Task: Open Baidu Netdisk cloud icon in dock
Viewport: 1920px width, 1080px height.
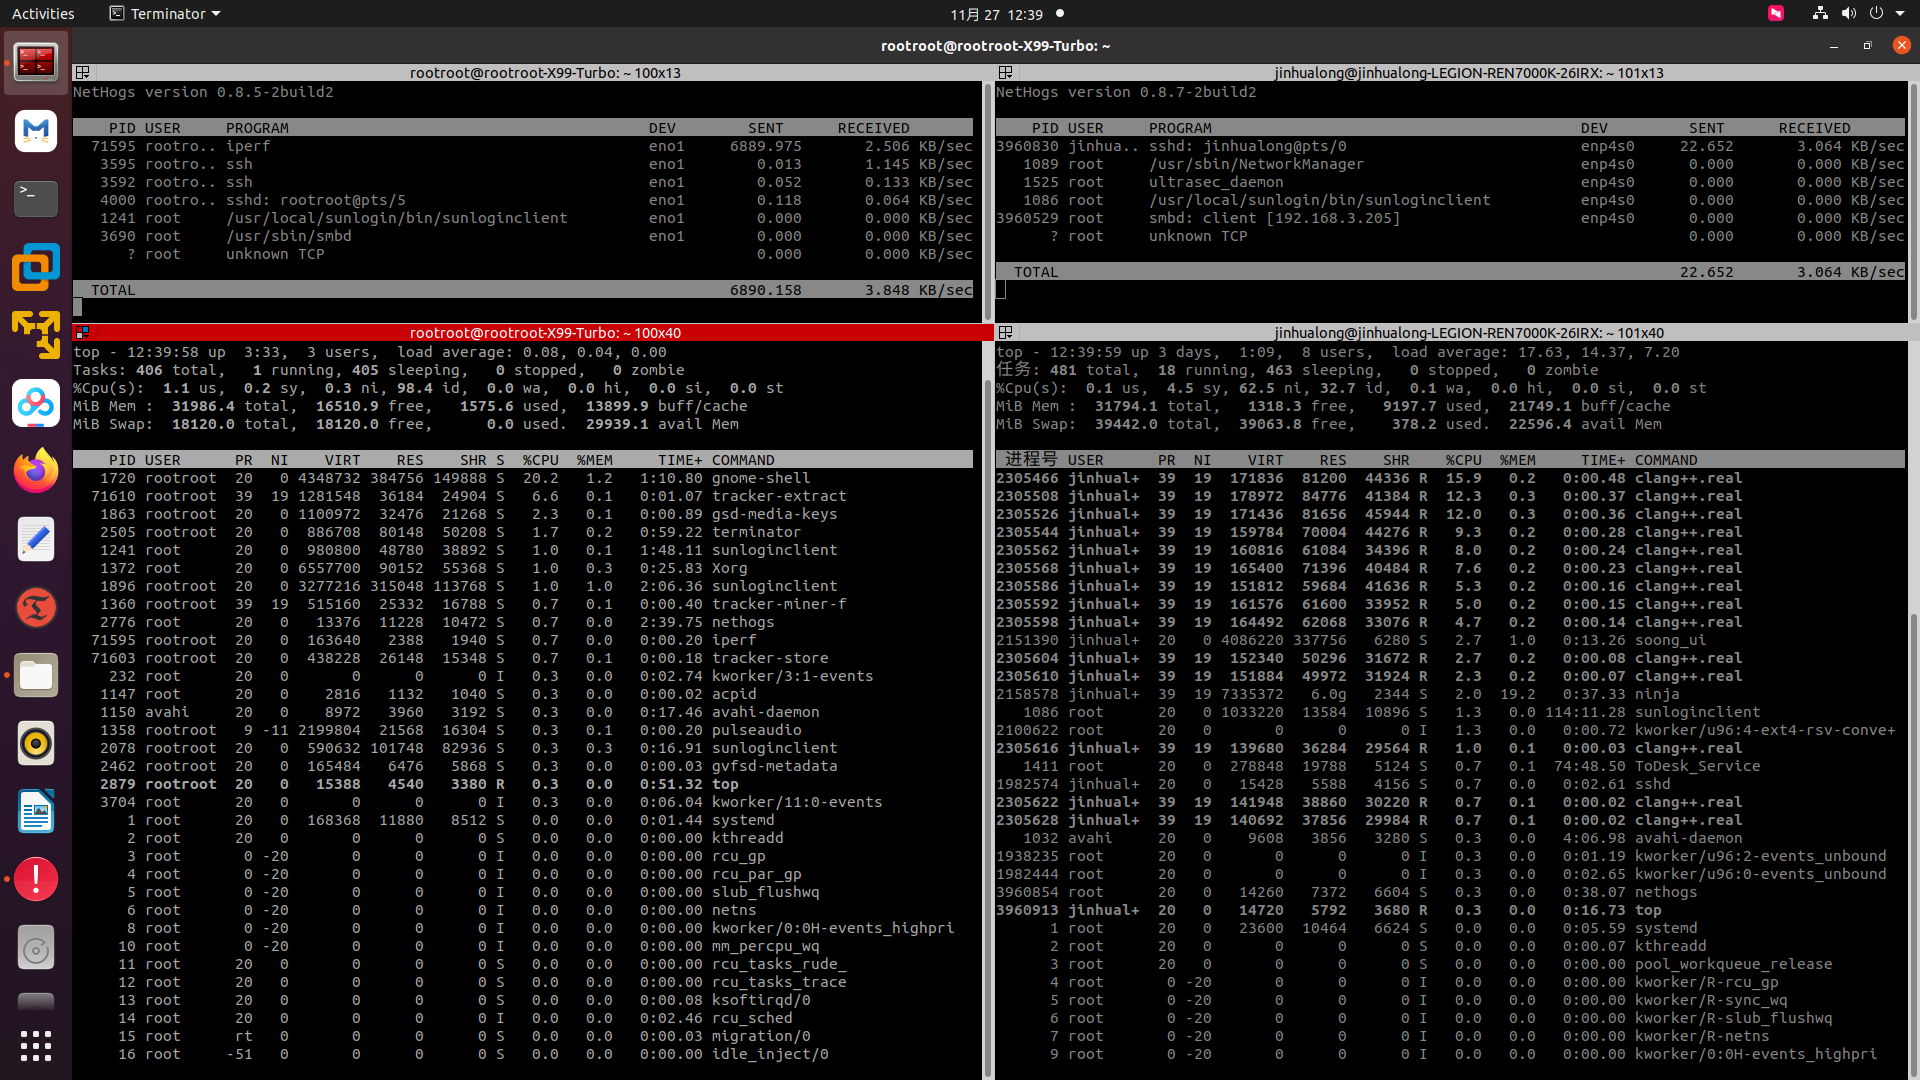Action: 36,403
